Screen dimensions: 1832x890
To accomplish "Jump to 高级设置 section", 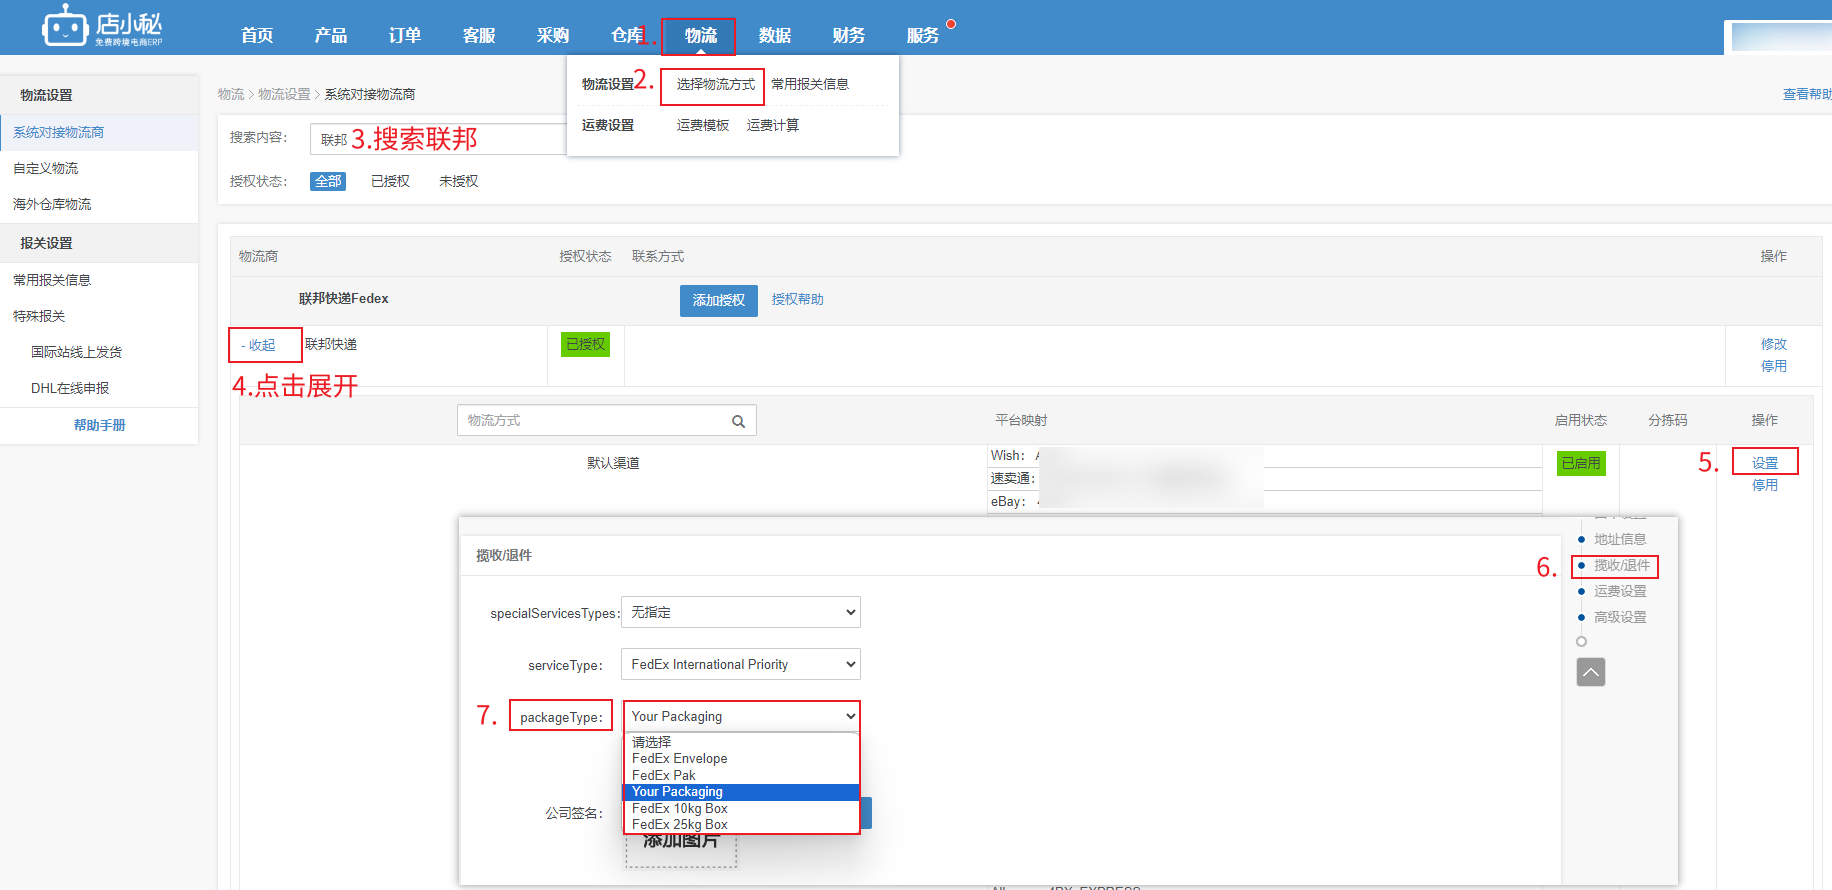I will (x=1620, y=617).
